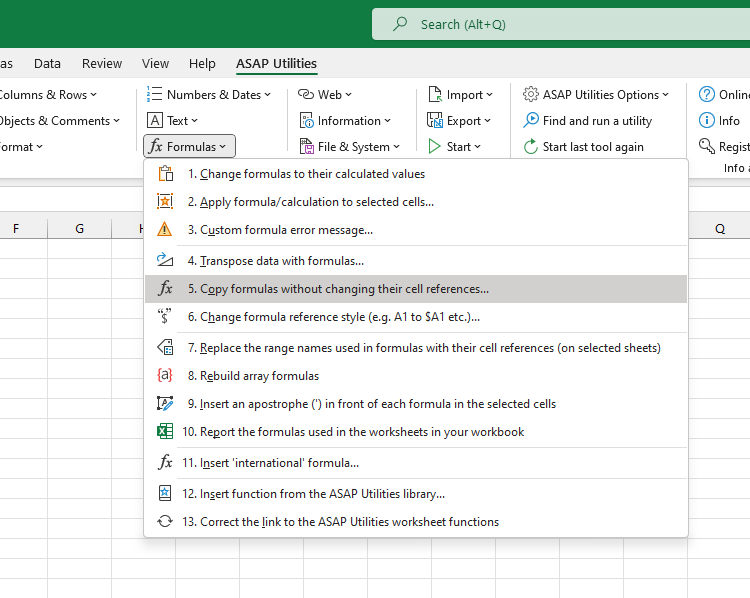Choose Copy formulas without changing cell references

pos(416,288)
